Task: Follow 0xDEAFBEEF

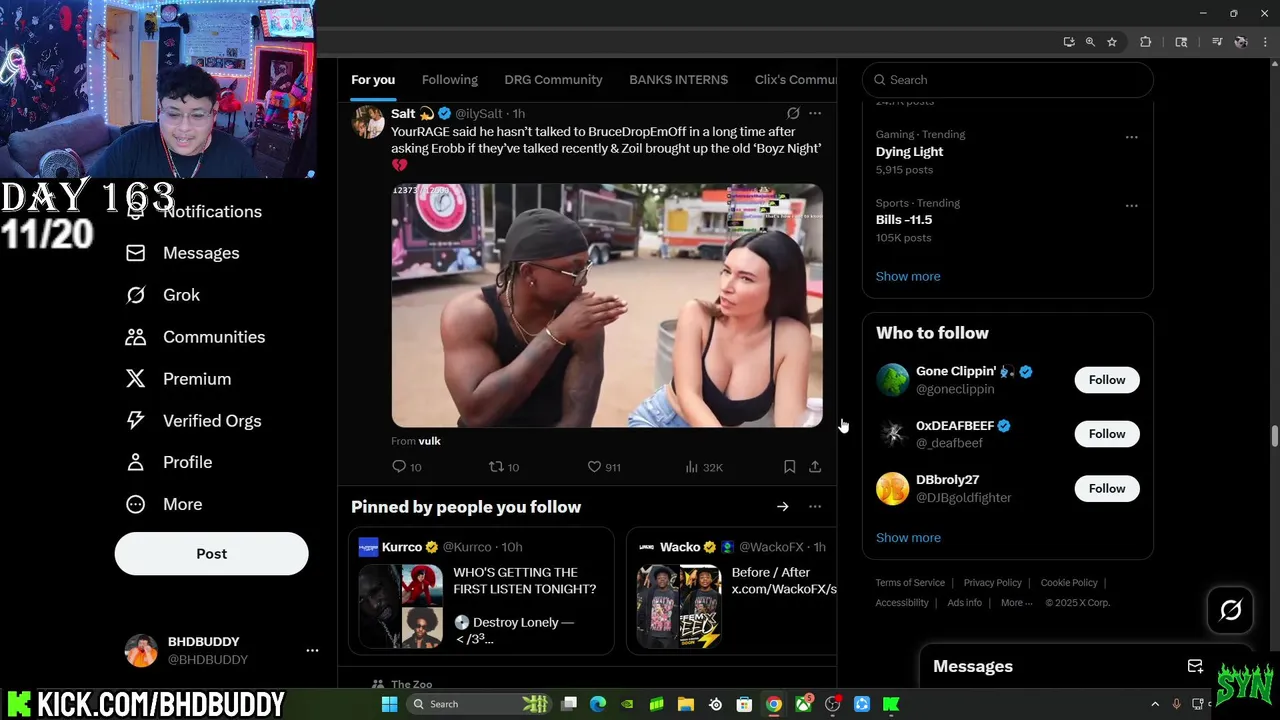Action: click(x=1107, y=434)
